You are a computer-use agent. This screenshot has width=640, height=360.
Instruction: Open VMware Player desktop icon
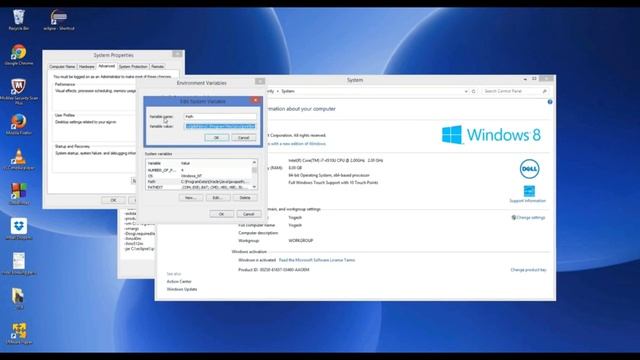click(x=18, y=333)
